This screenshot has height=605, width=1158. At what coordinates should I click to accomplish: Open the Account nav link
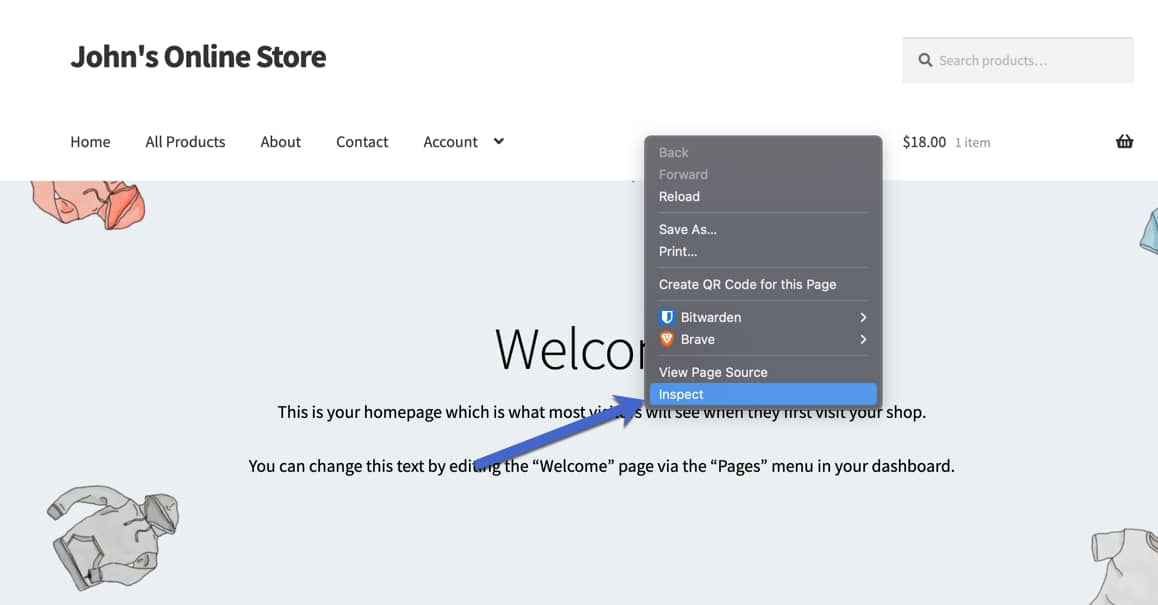[450, 141]
